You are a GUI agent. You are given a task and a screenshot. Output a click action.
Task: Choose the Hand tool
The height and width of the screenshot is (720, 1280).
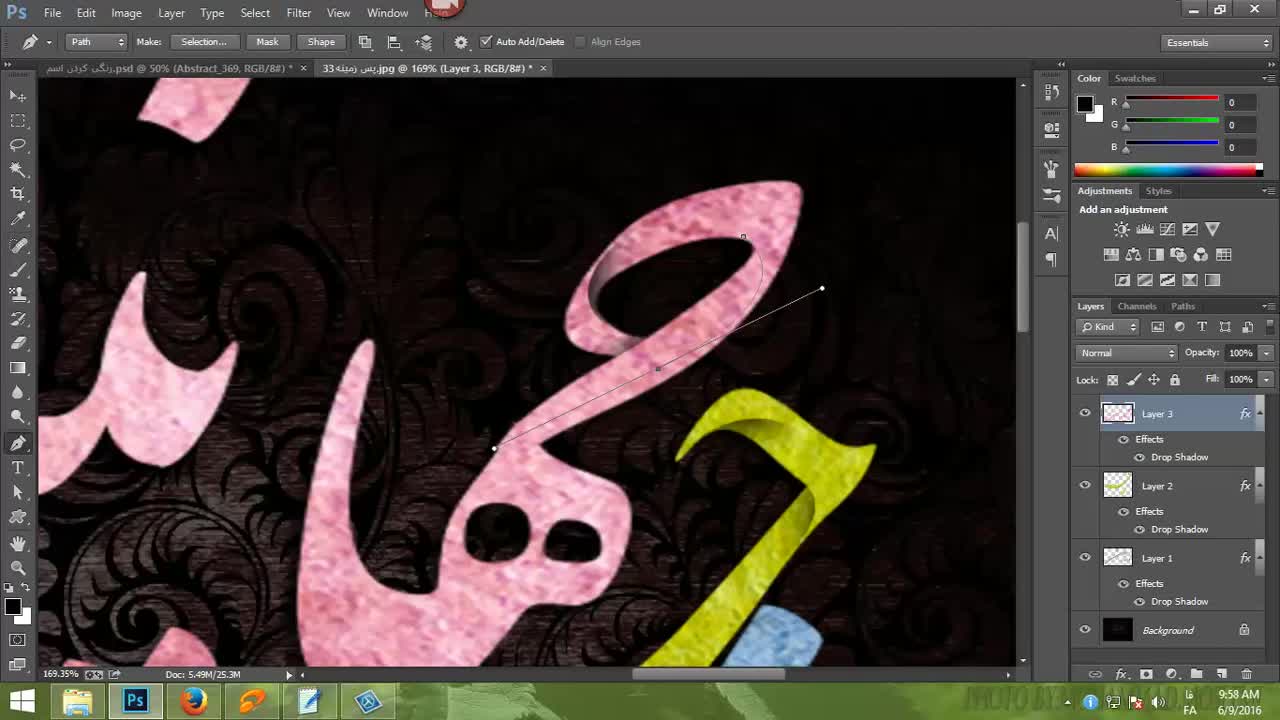click(18, 543)
